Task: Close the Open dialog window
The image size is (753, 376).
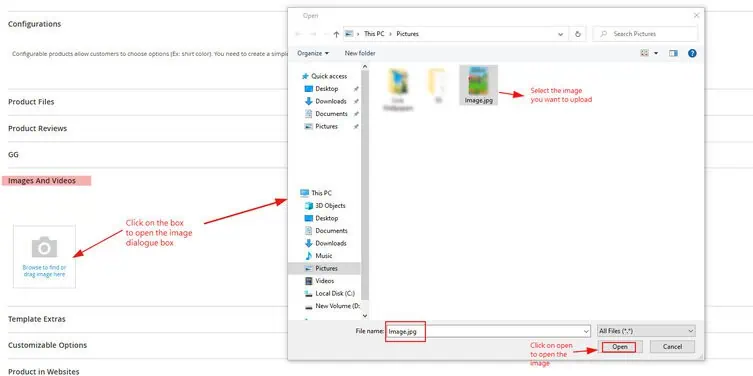Action: [x=696, y=16]
